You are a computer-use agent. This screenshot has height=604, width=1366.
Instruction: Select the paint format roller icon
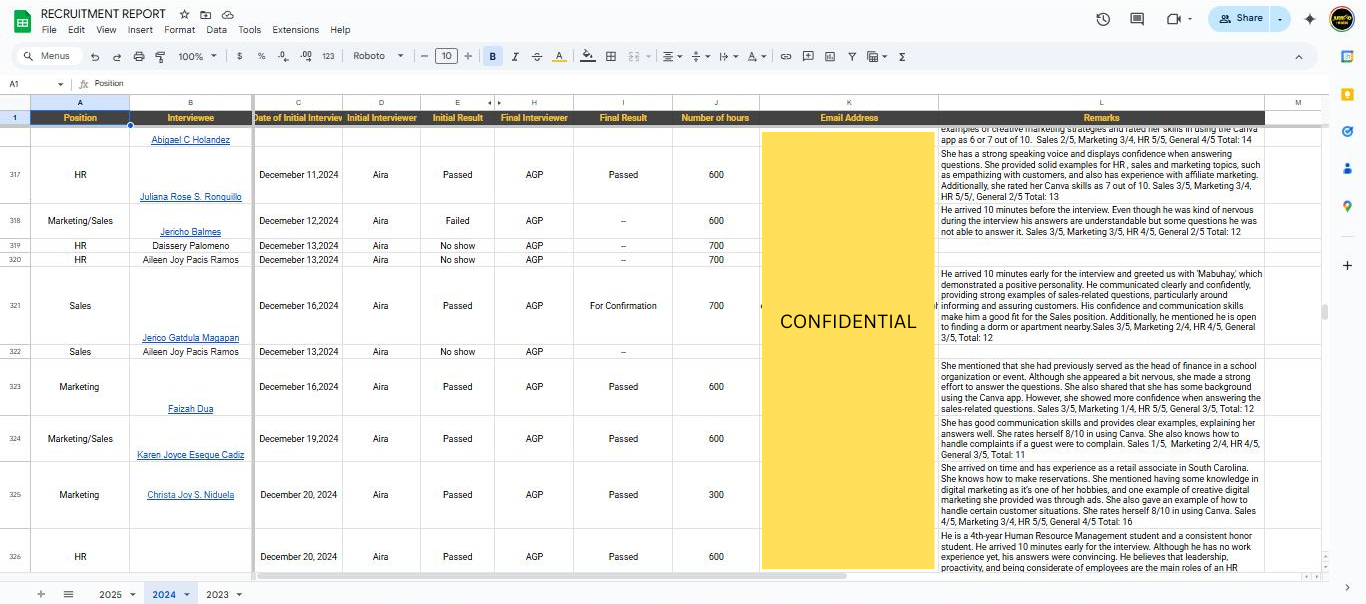pyautogui.click(x=161, y=57)
